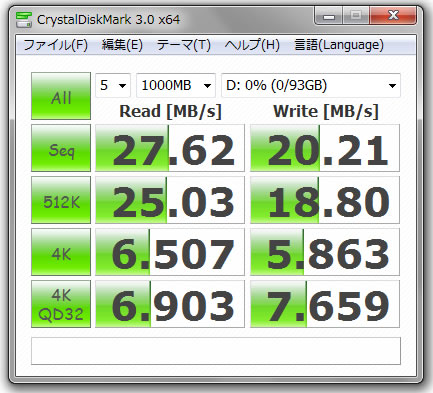The height and width of the screenshot is (393, 433).
Task: Click the 512K read result 25.03
Action: coord(170,200)
